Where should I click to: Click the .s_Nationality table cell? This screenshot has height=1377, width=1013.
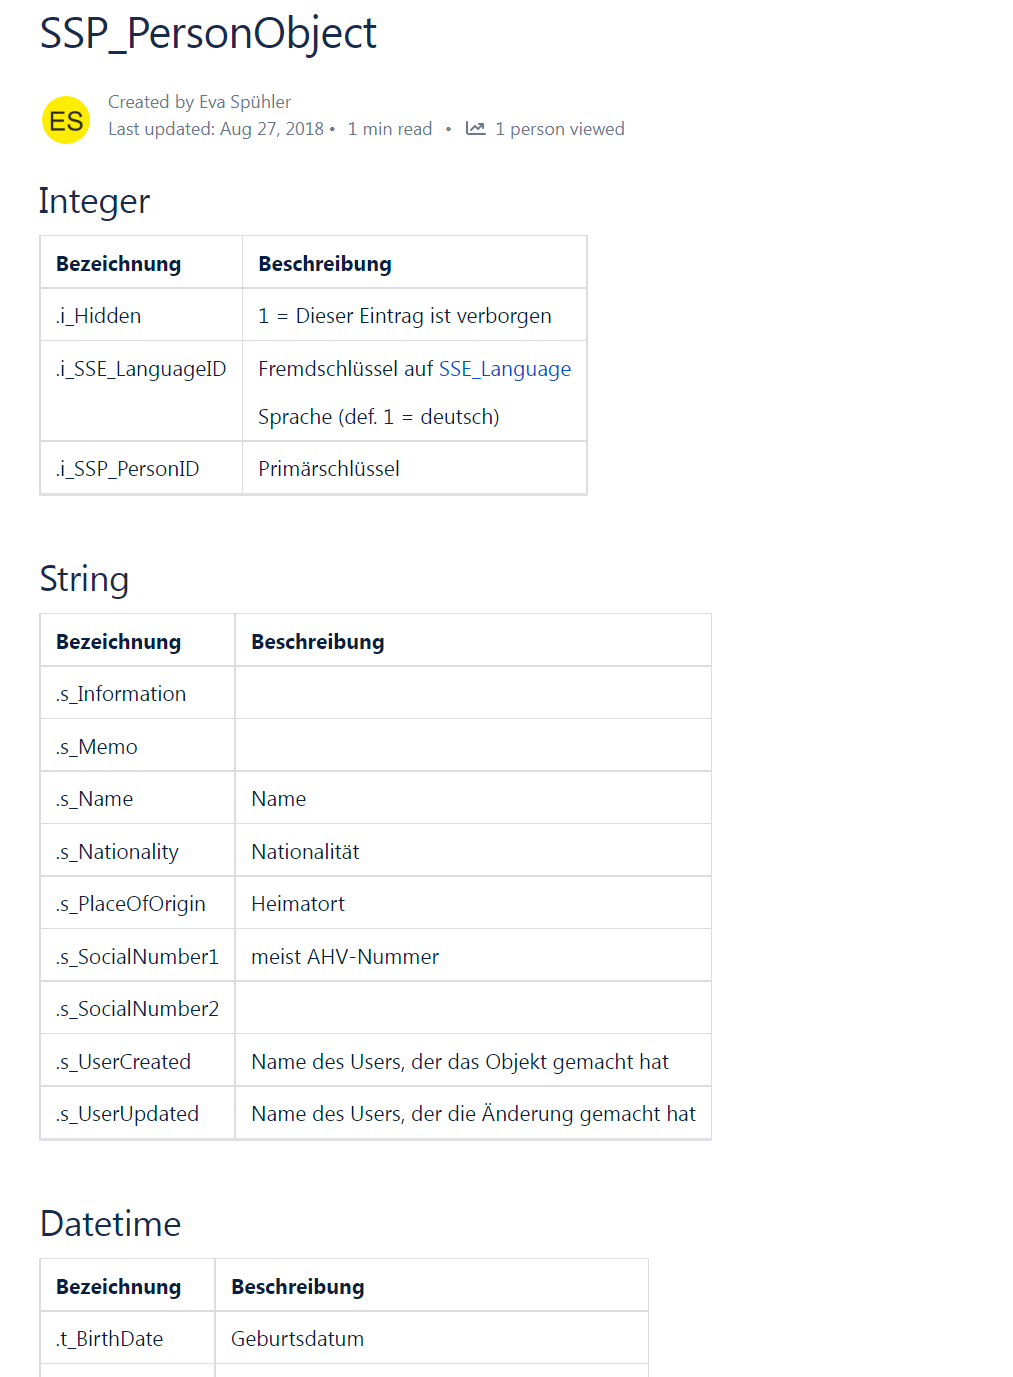118,852
